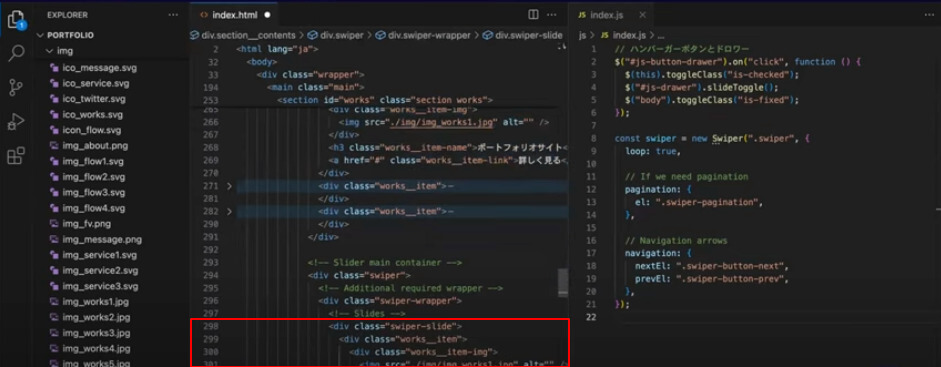Screen dimensions: 941x367
Task: Open Run and Debug view
Action: [x=16, y=122]
